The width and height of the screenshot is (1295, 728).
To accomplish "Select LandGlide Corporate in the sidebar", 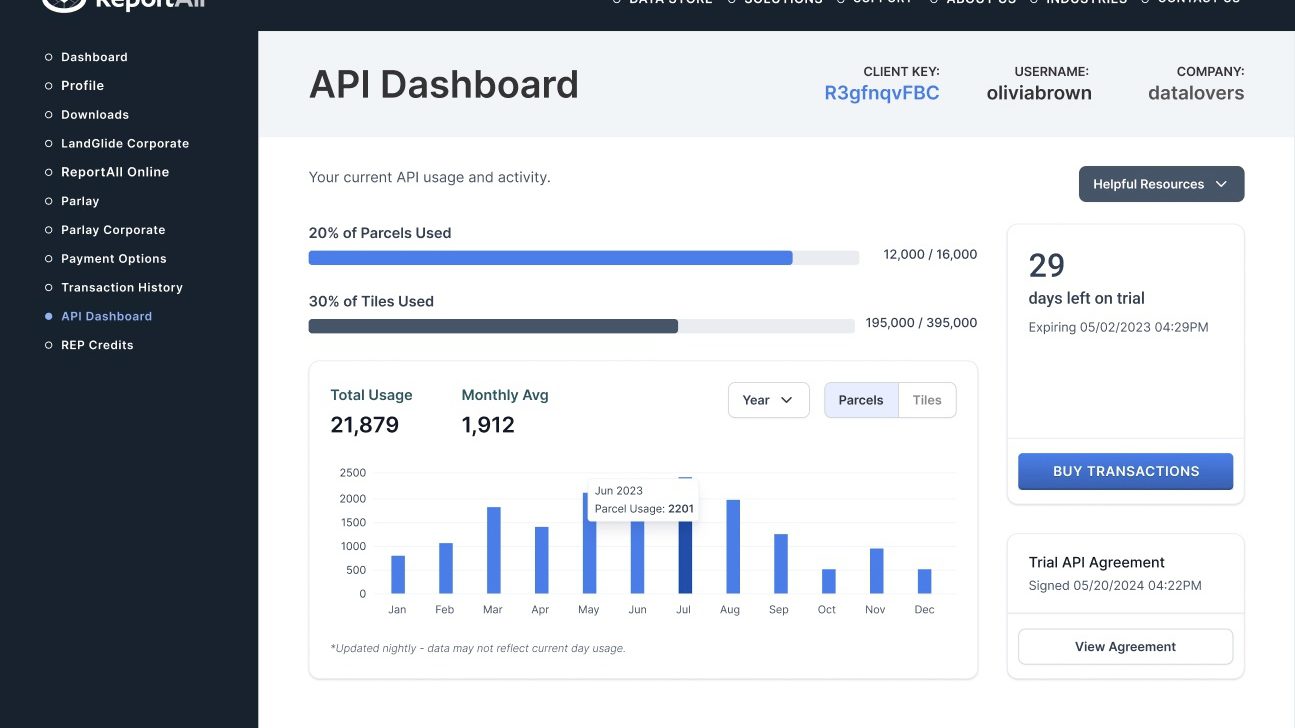I will [x=125, y=143].
